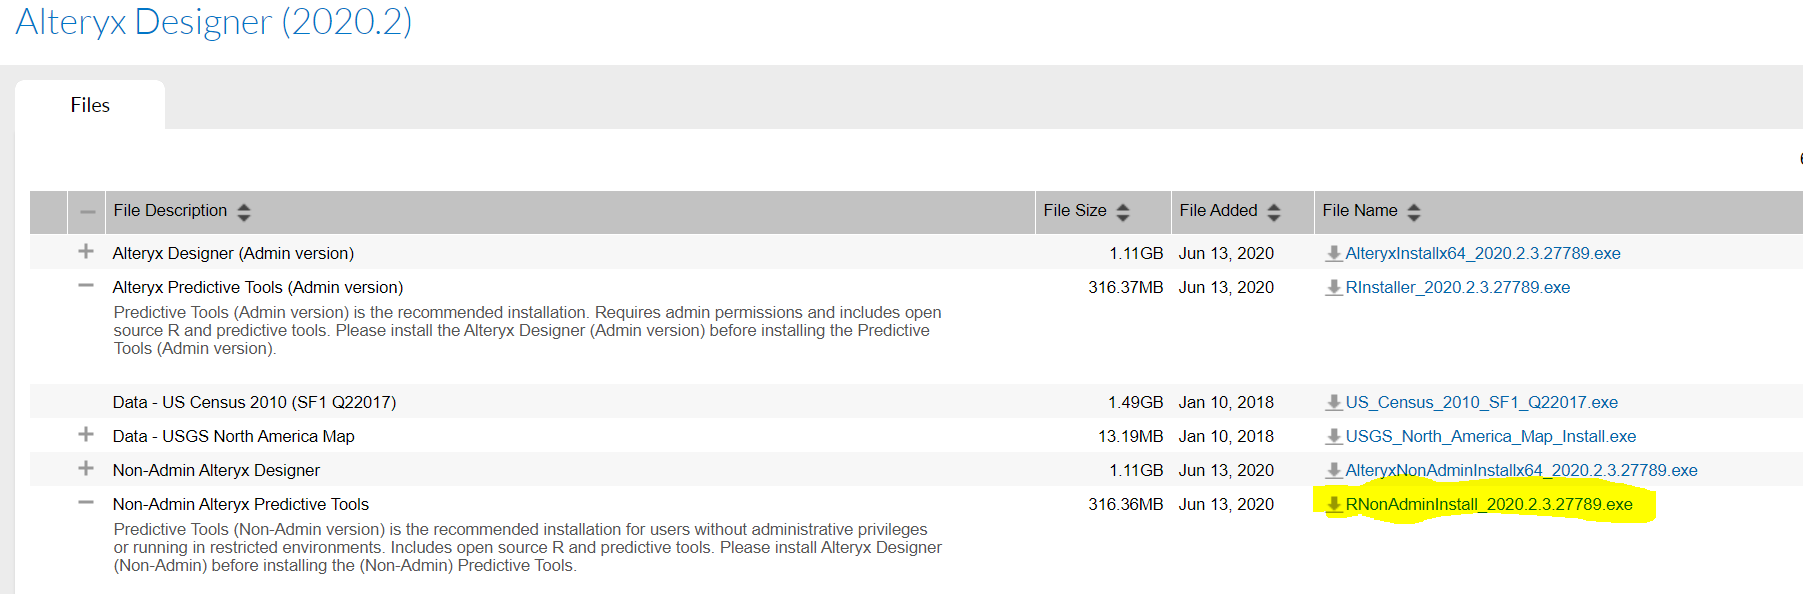The height and width of the screenshot is (594, 1803).
Task: Sort table by File Size arrows
Action: click(x=1123, y=212)
